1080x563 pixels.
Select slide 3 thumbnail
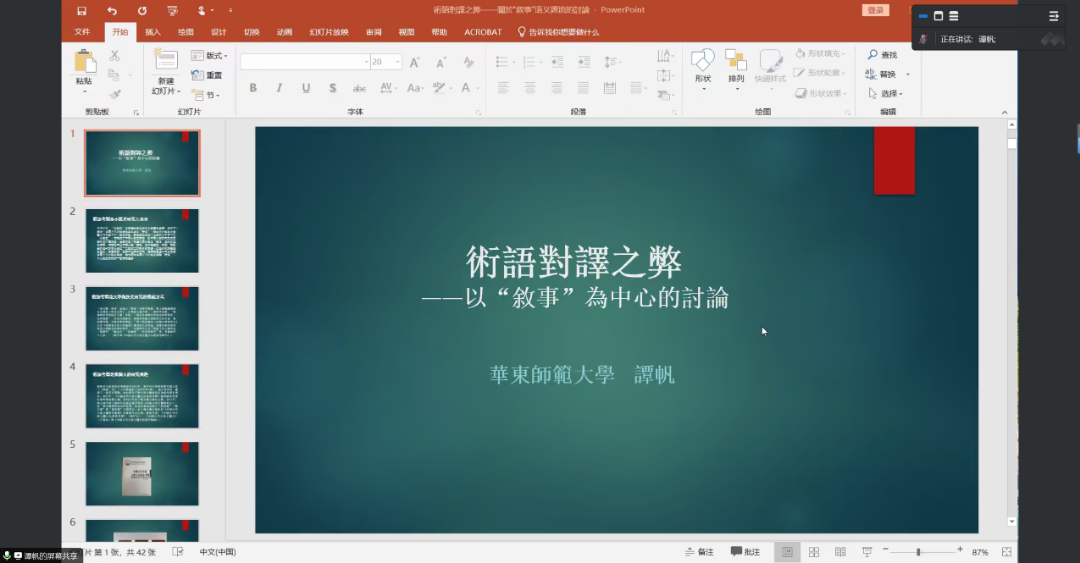tap(141, 318)
